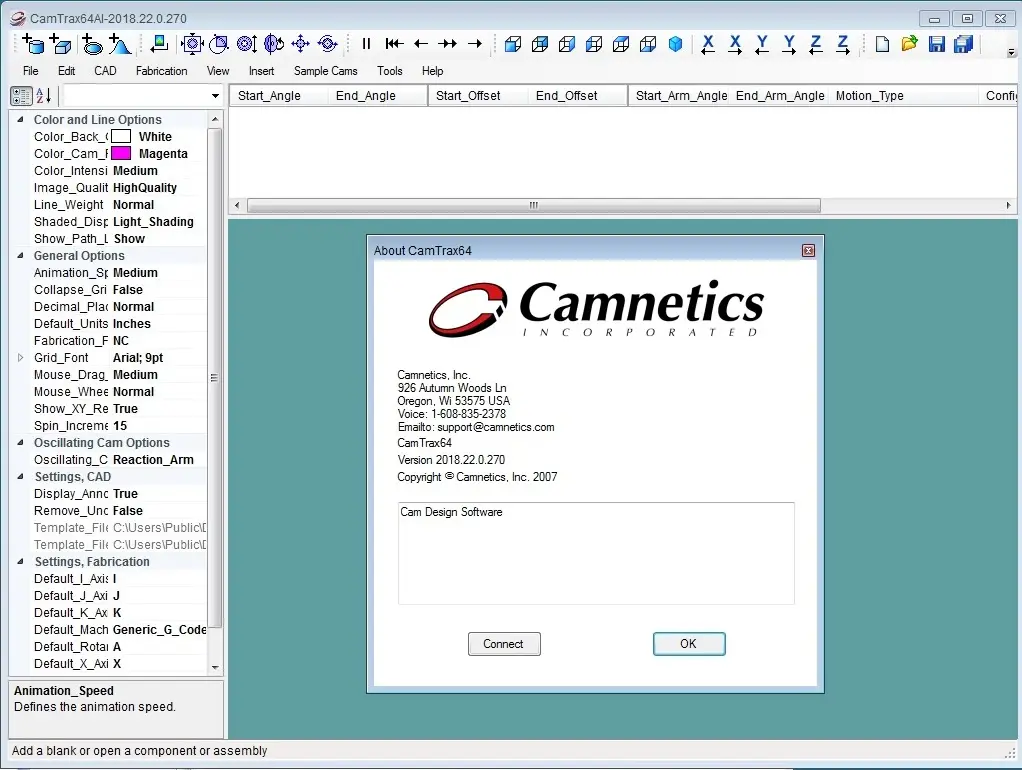This screenshot has height=770, width=1022.
Task: Click the Cam Design Software text box
Action: [596, 553]
